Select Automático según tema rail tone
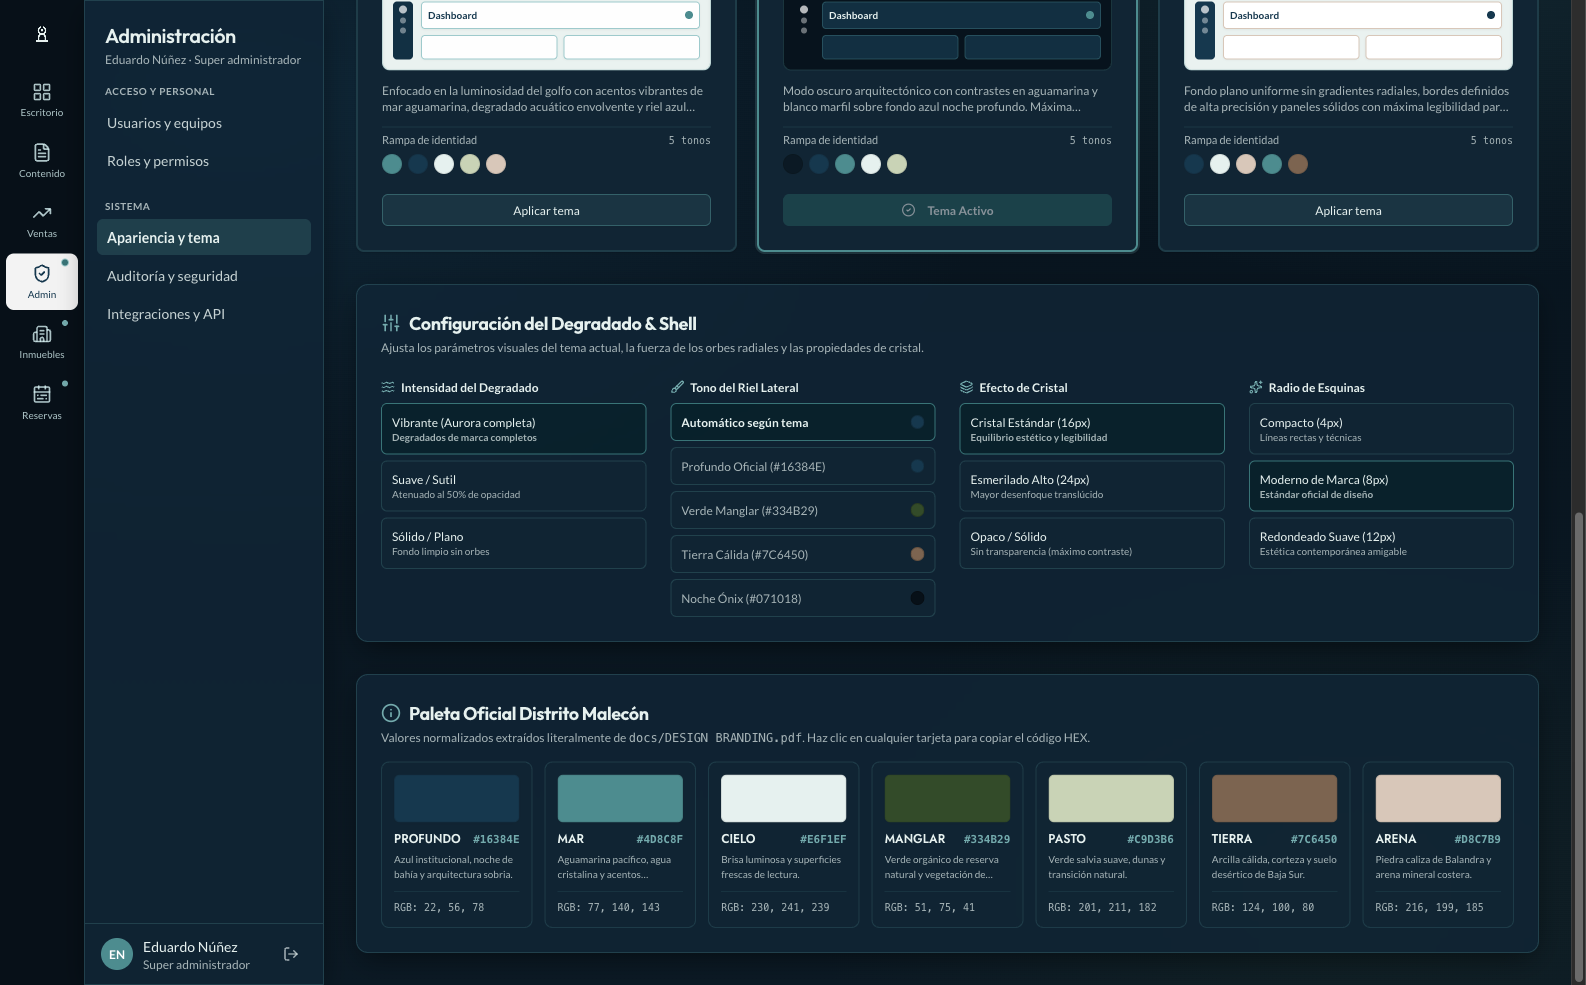Screen dimensions: 1586x985 tap(802, 422)
